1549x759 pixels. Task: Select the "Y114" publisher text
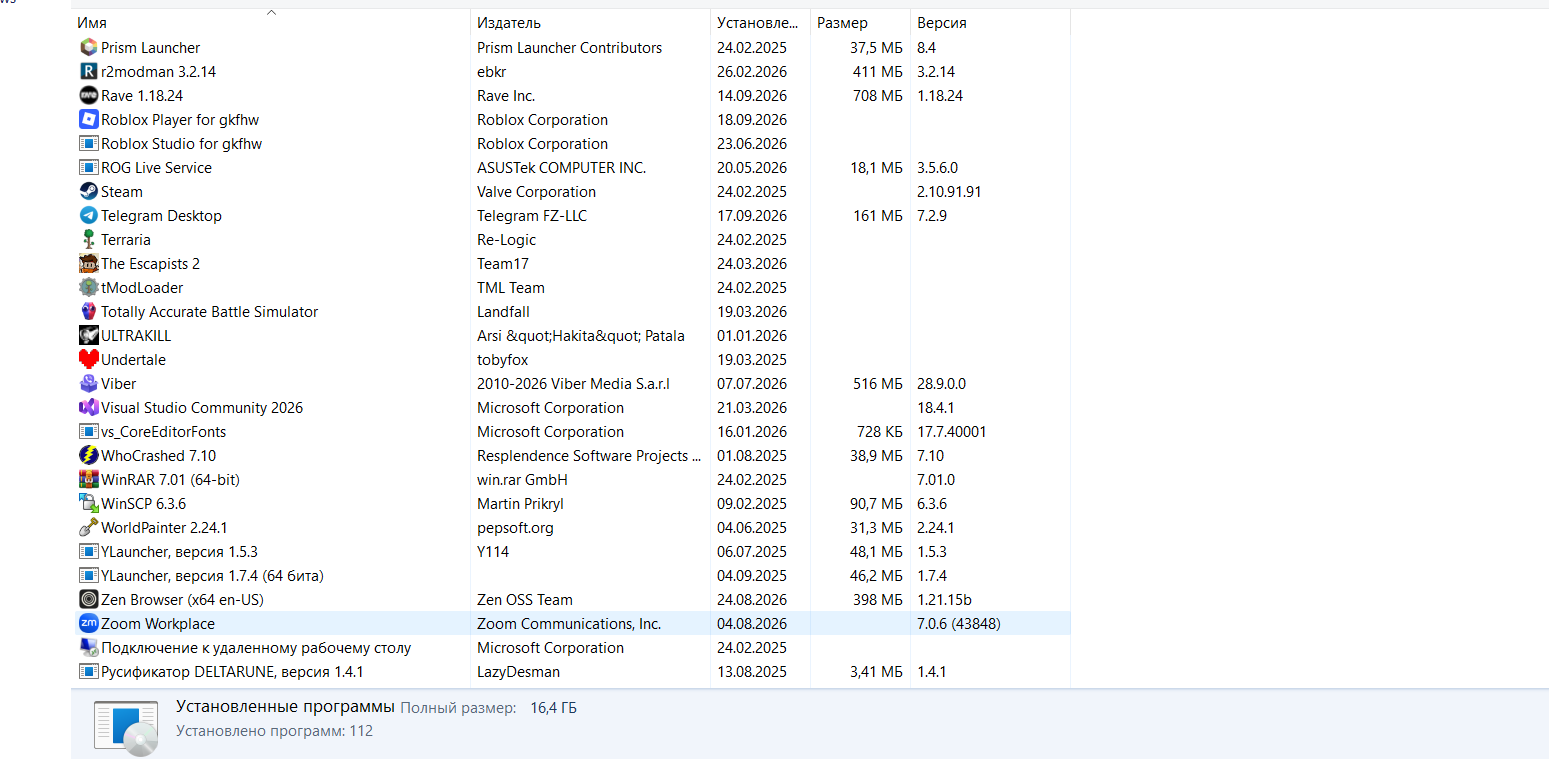(x=493, y=551)
